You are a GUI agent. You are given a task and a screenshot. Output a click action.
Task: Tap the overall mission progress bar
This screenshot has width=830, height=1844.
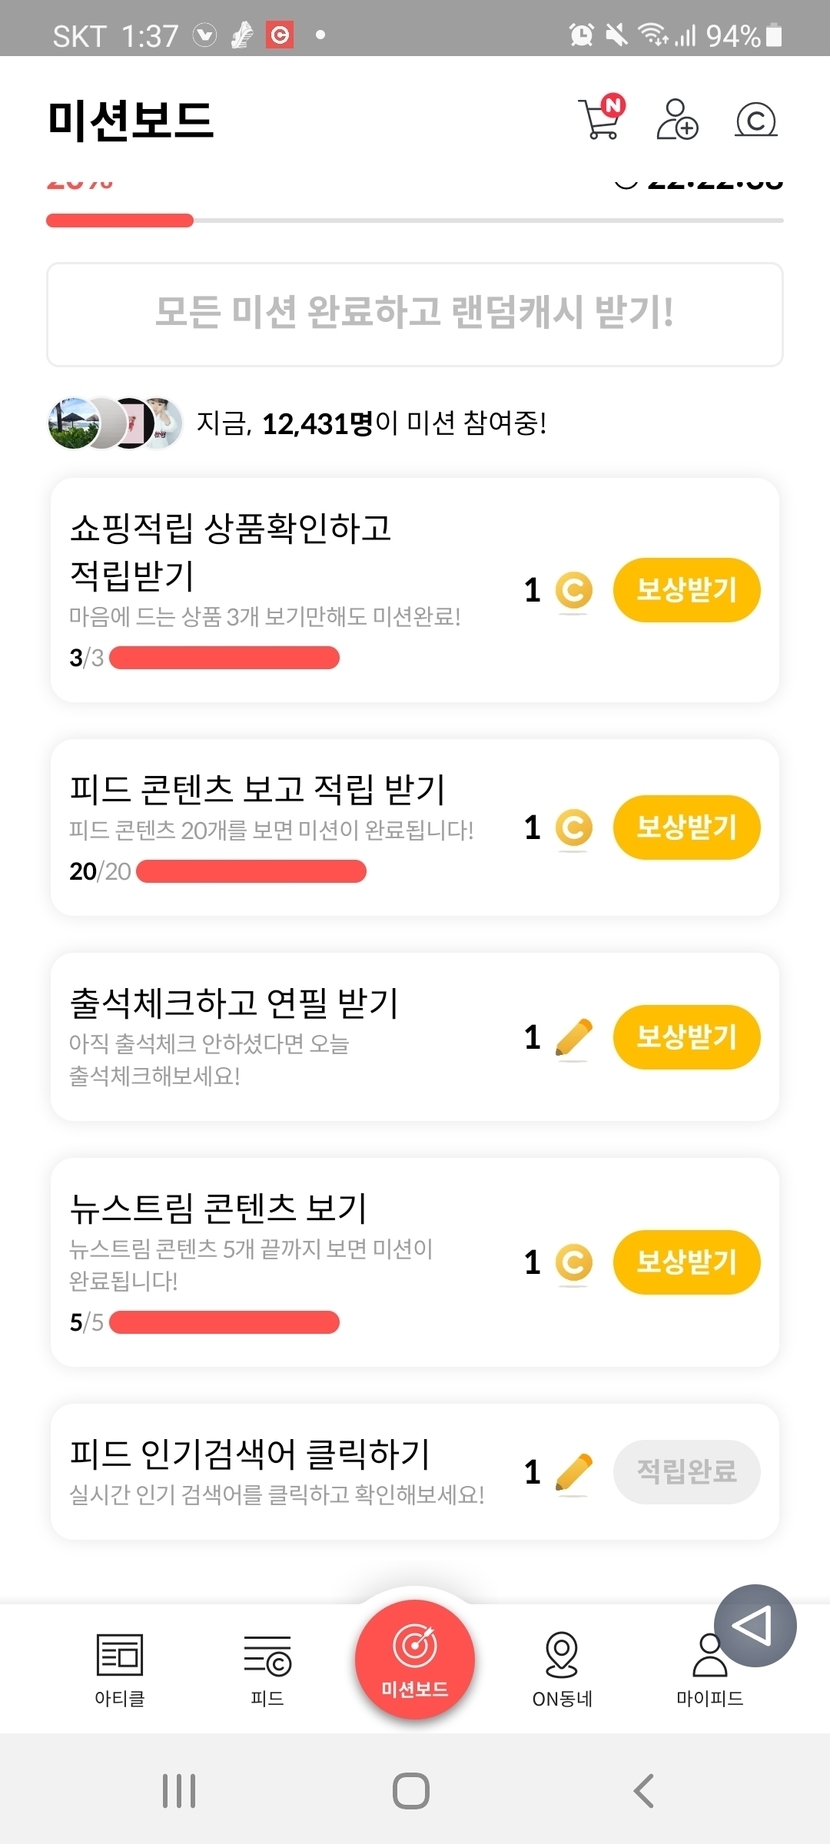(x=414, y=220)
